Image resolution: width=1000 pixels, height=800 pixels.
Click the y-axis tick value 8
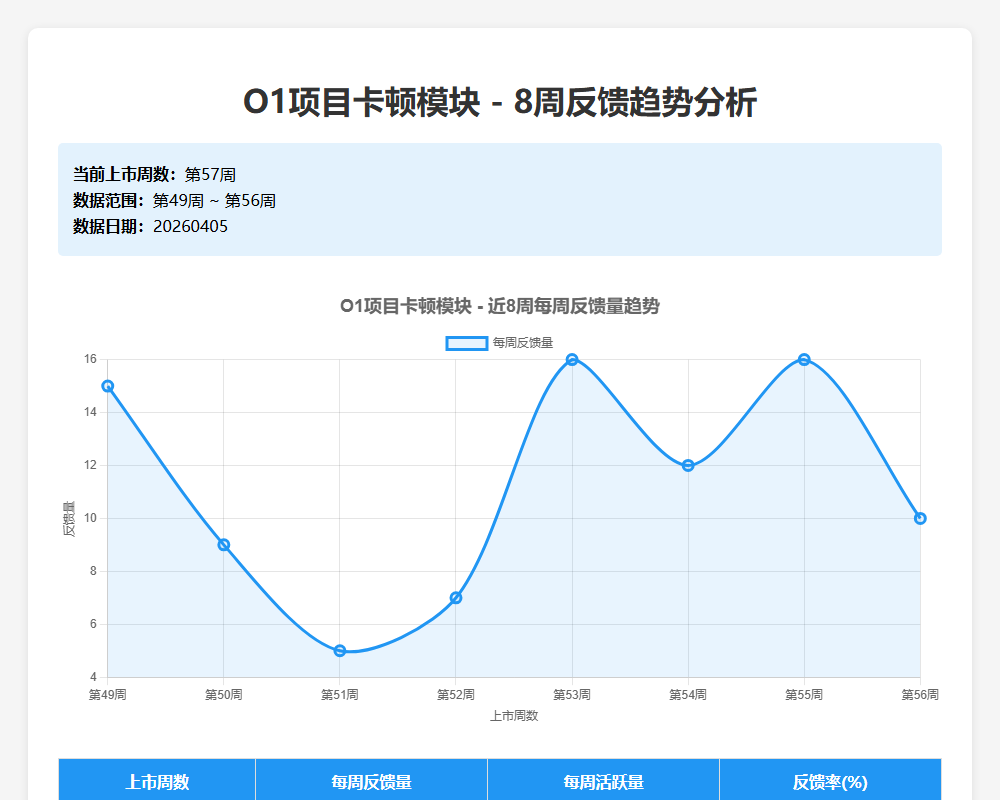(x=93, y=572)
